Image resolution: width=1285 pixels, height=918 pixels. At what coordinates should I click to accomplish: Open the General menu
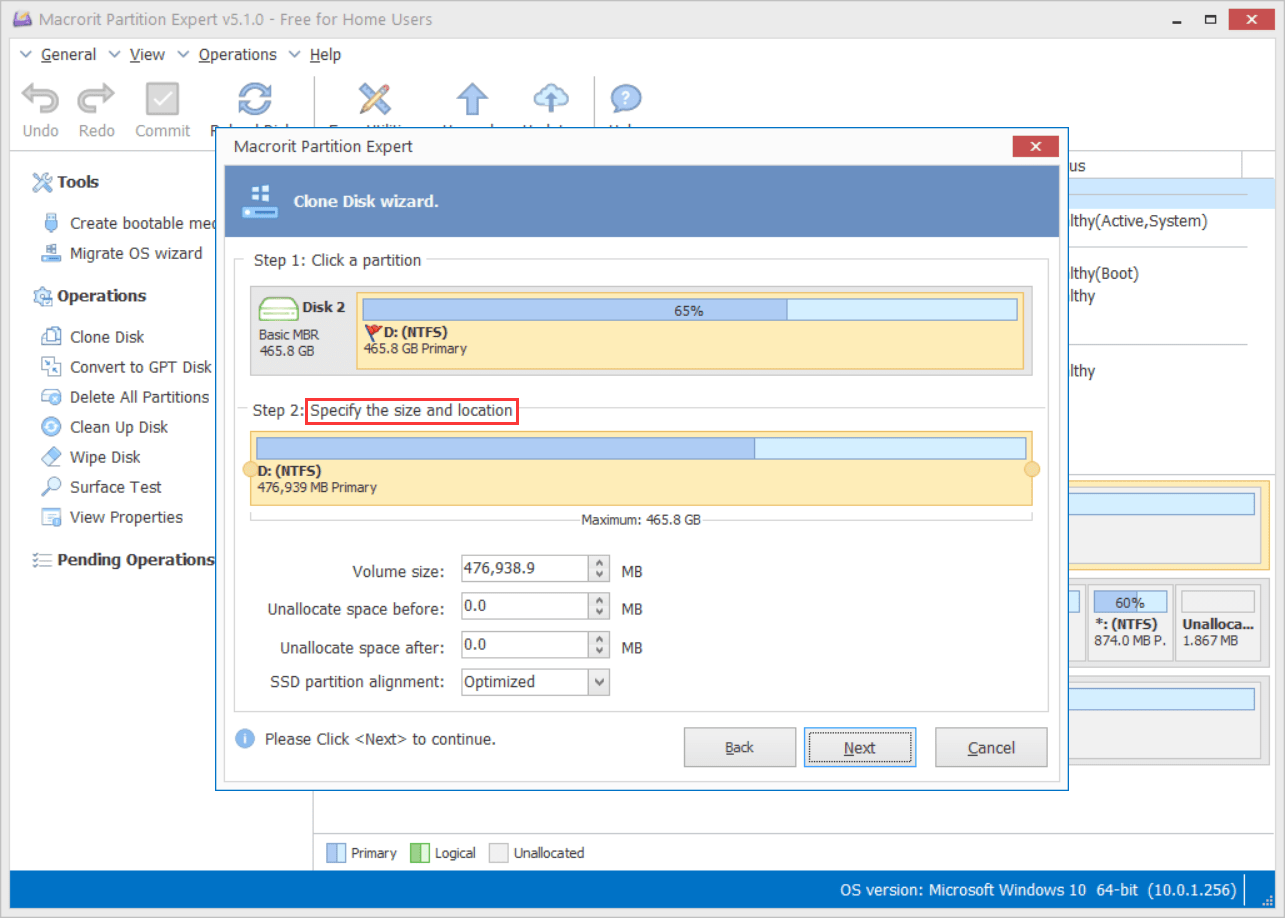68,55
